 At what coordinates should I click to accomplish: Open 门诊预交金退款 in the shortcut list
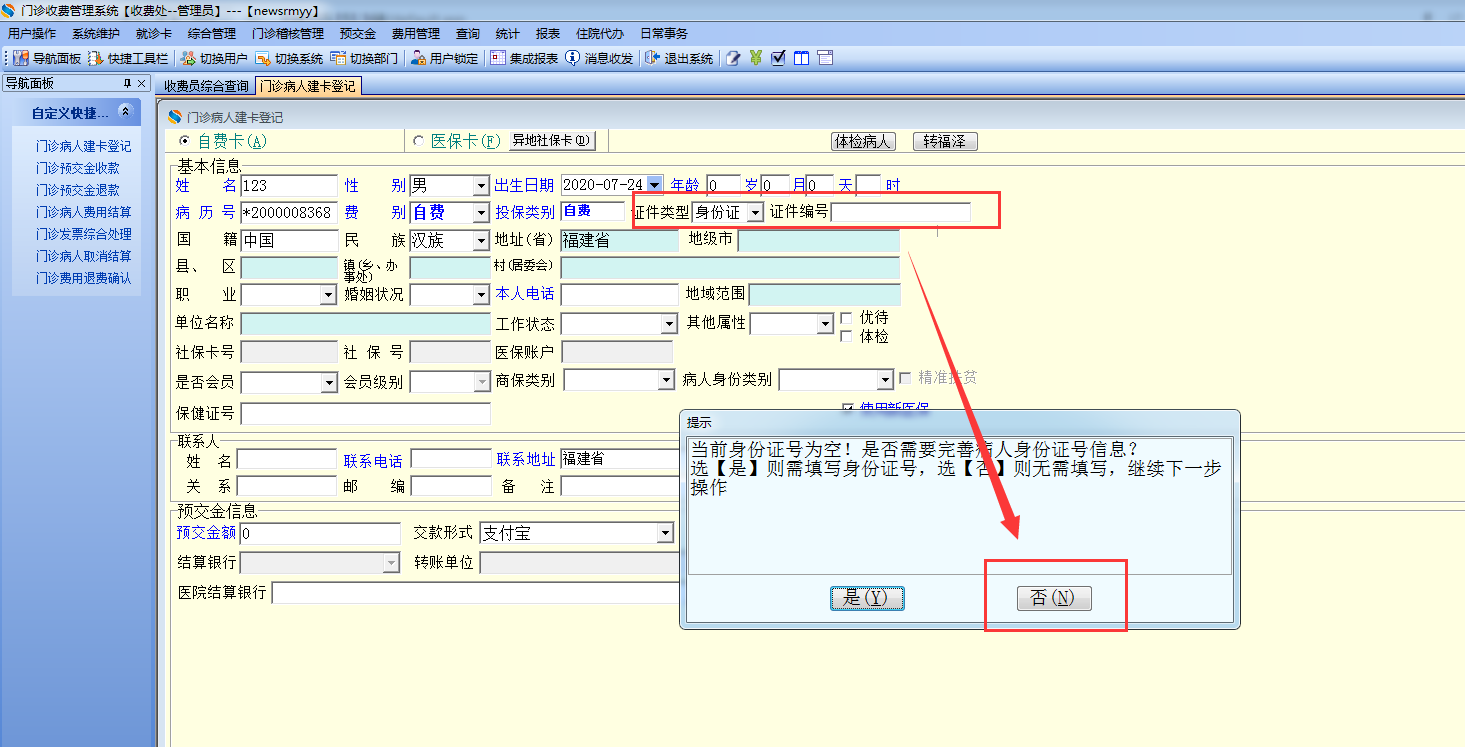point(78,190)
